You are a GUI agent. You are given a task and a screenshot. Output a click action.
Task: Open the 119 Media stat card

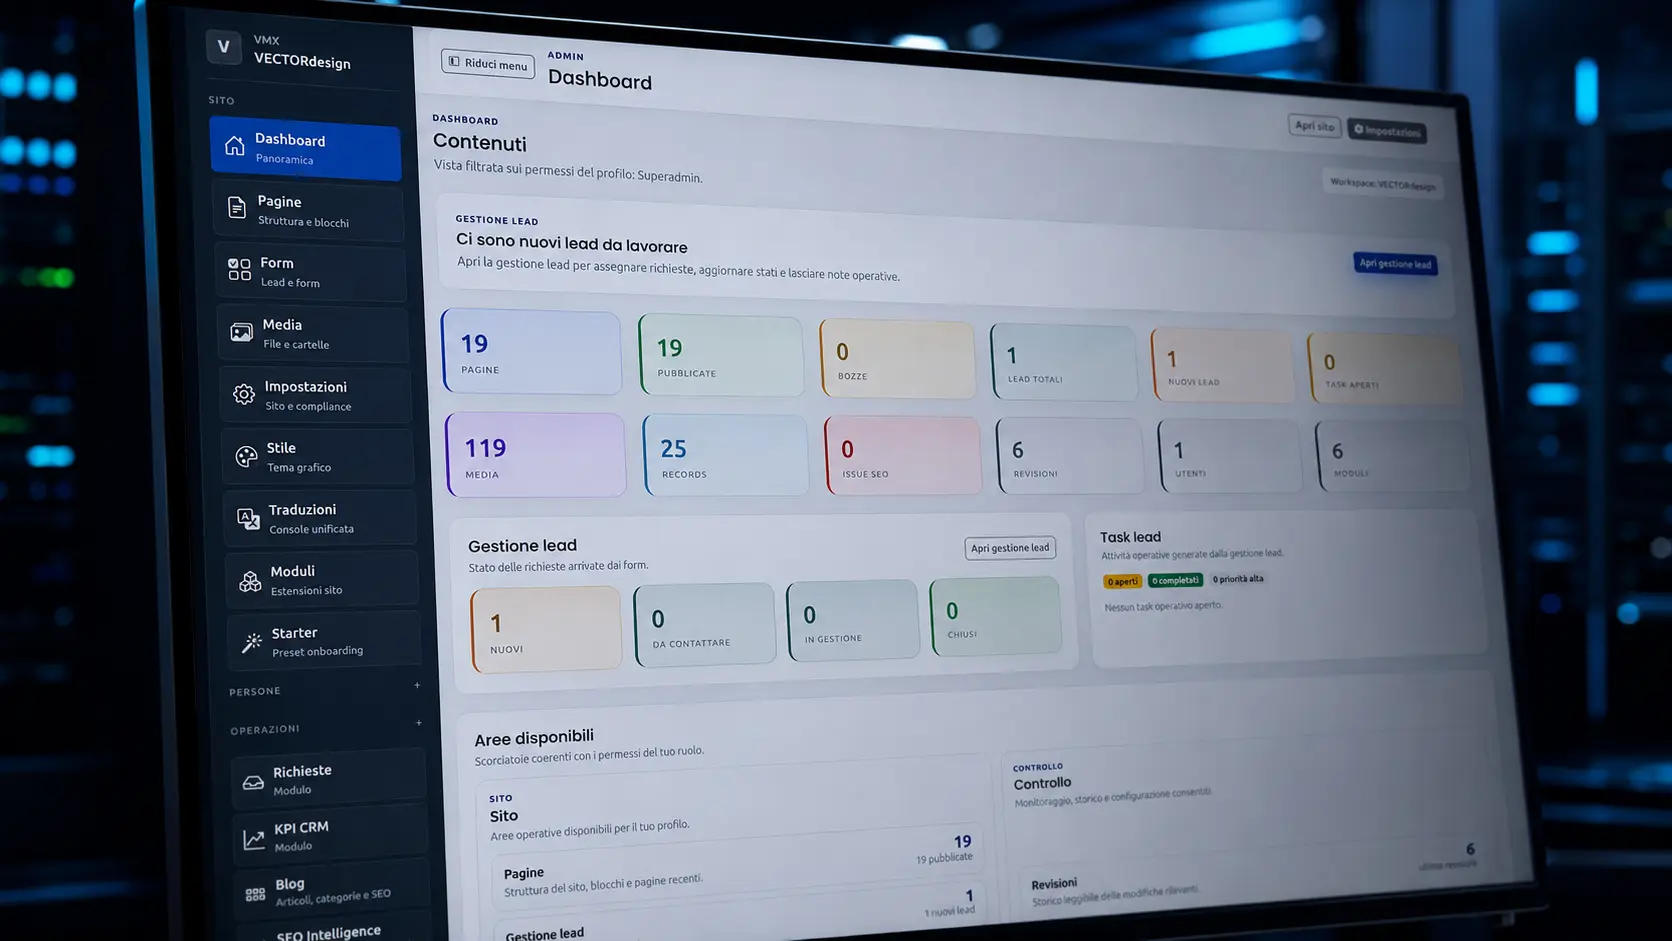click(x=536, y=455)
